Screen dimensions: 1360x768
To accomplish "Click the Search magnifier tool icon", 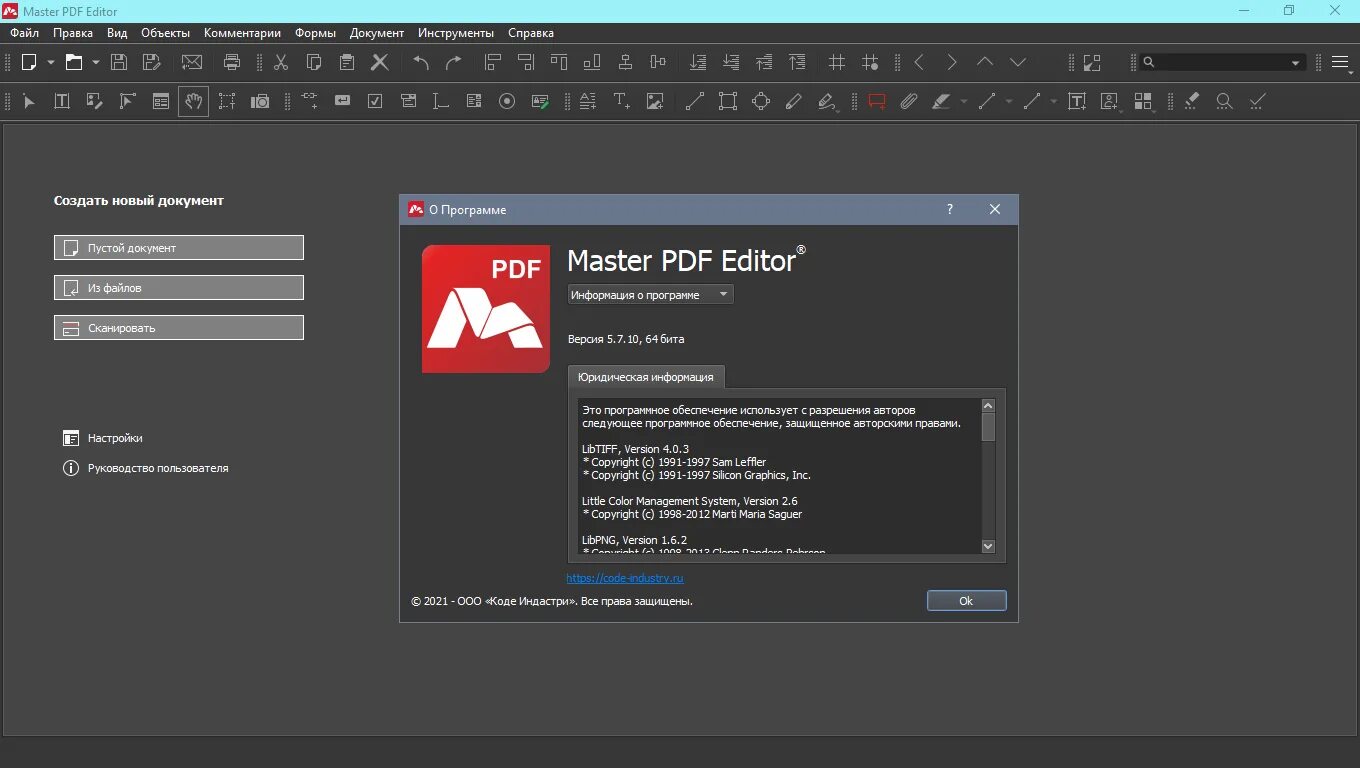I will pyautogui.click(x=1224, y=101).
